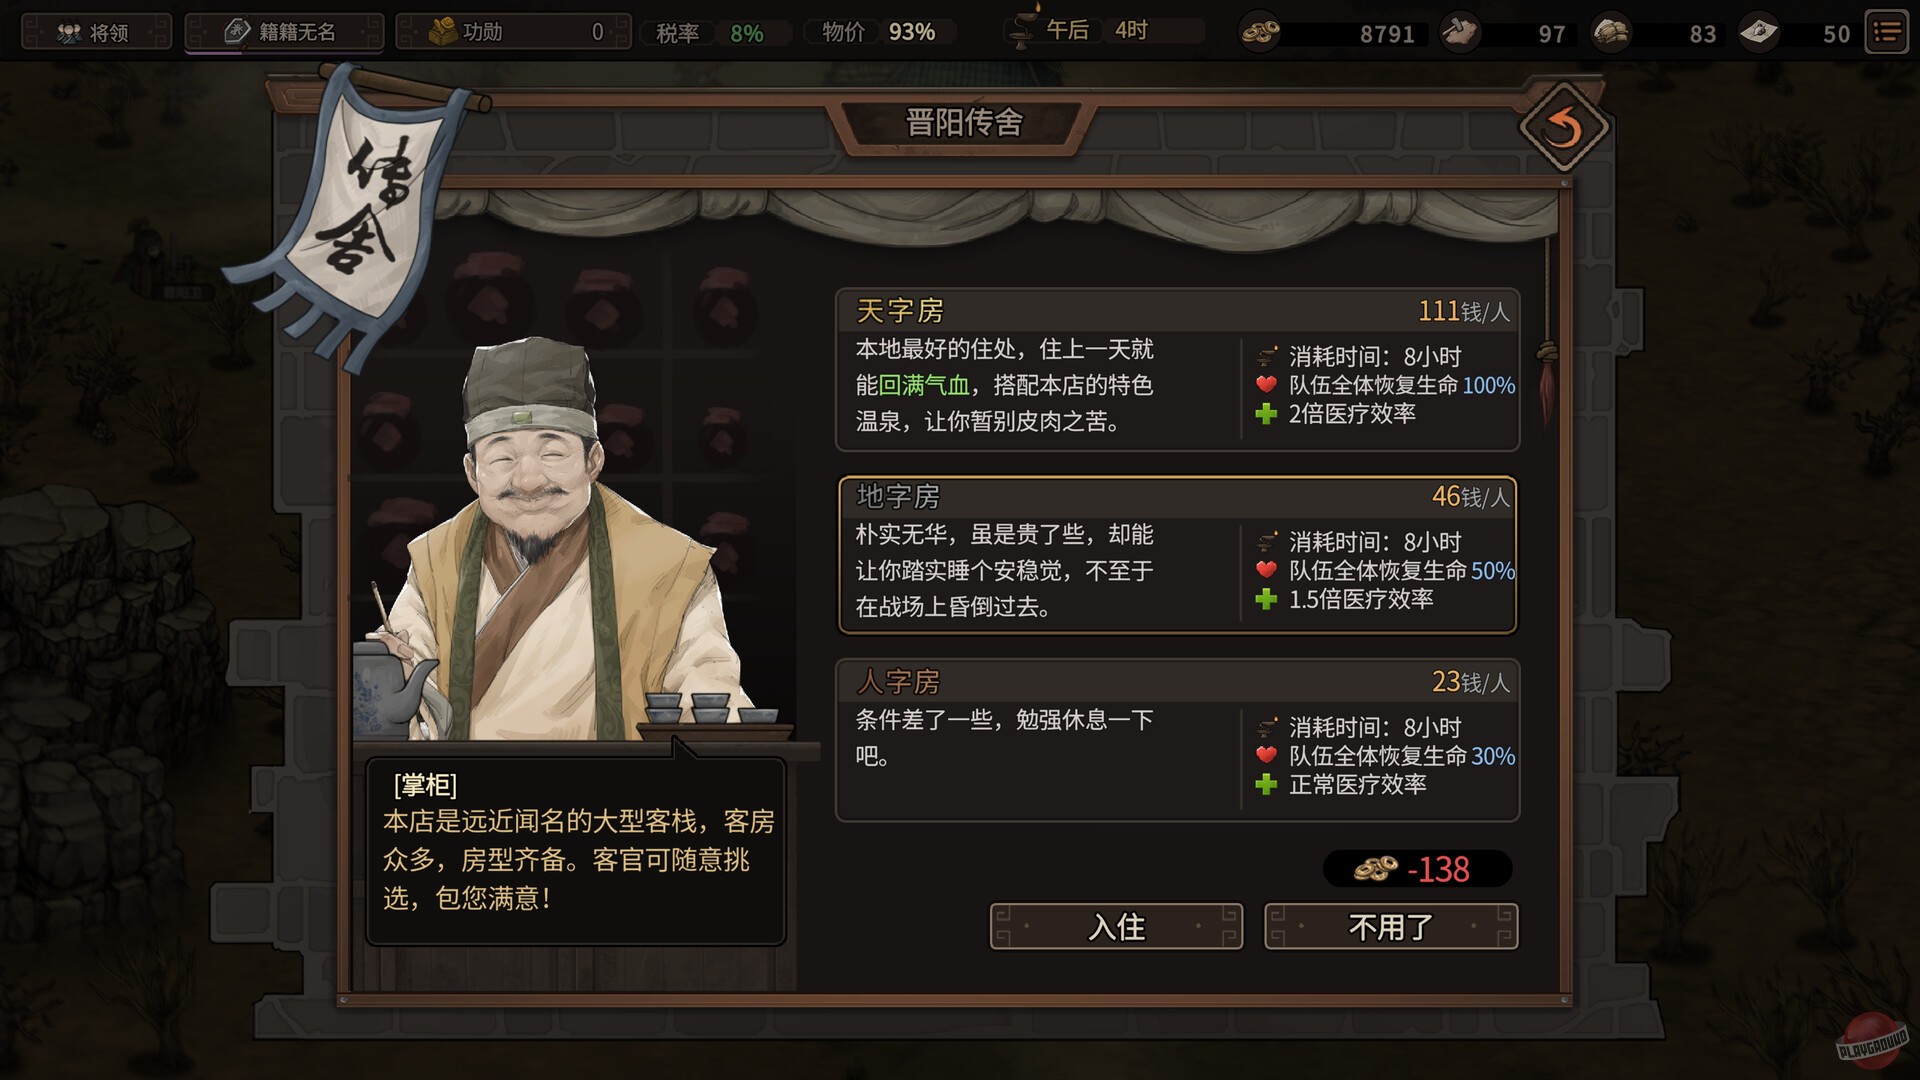
Task: Select the 人字房 room option
Action: 1178,740
